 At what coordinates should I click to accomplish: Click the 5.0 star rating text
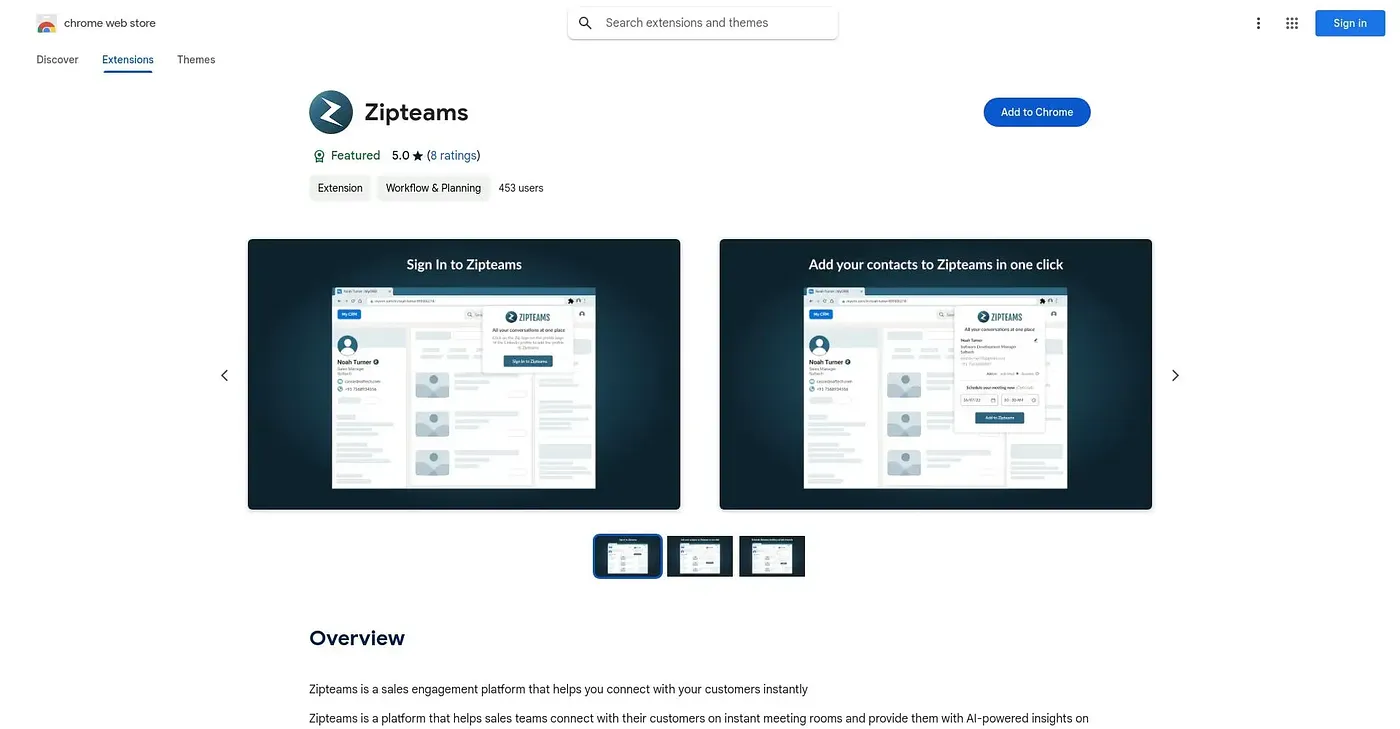tap(408, 156)
